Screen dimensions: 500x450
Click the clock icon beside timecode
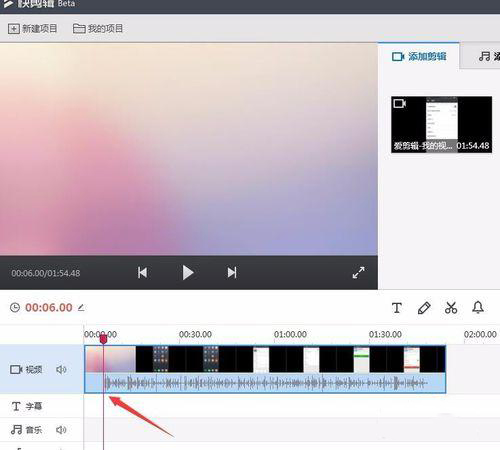pos(15,307)
